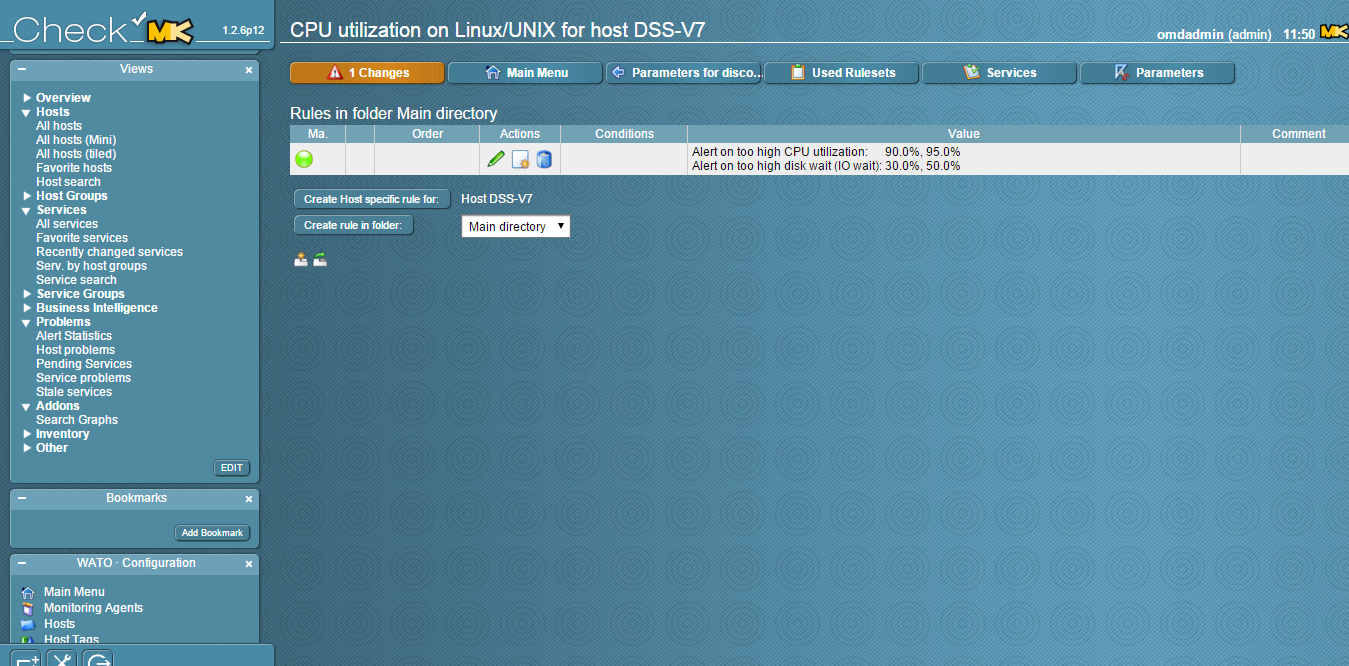Collapse the Services tree node
Image resolution: width=1349 pixels, height=666 pixels.
[x=27, y=210]
